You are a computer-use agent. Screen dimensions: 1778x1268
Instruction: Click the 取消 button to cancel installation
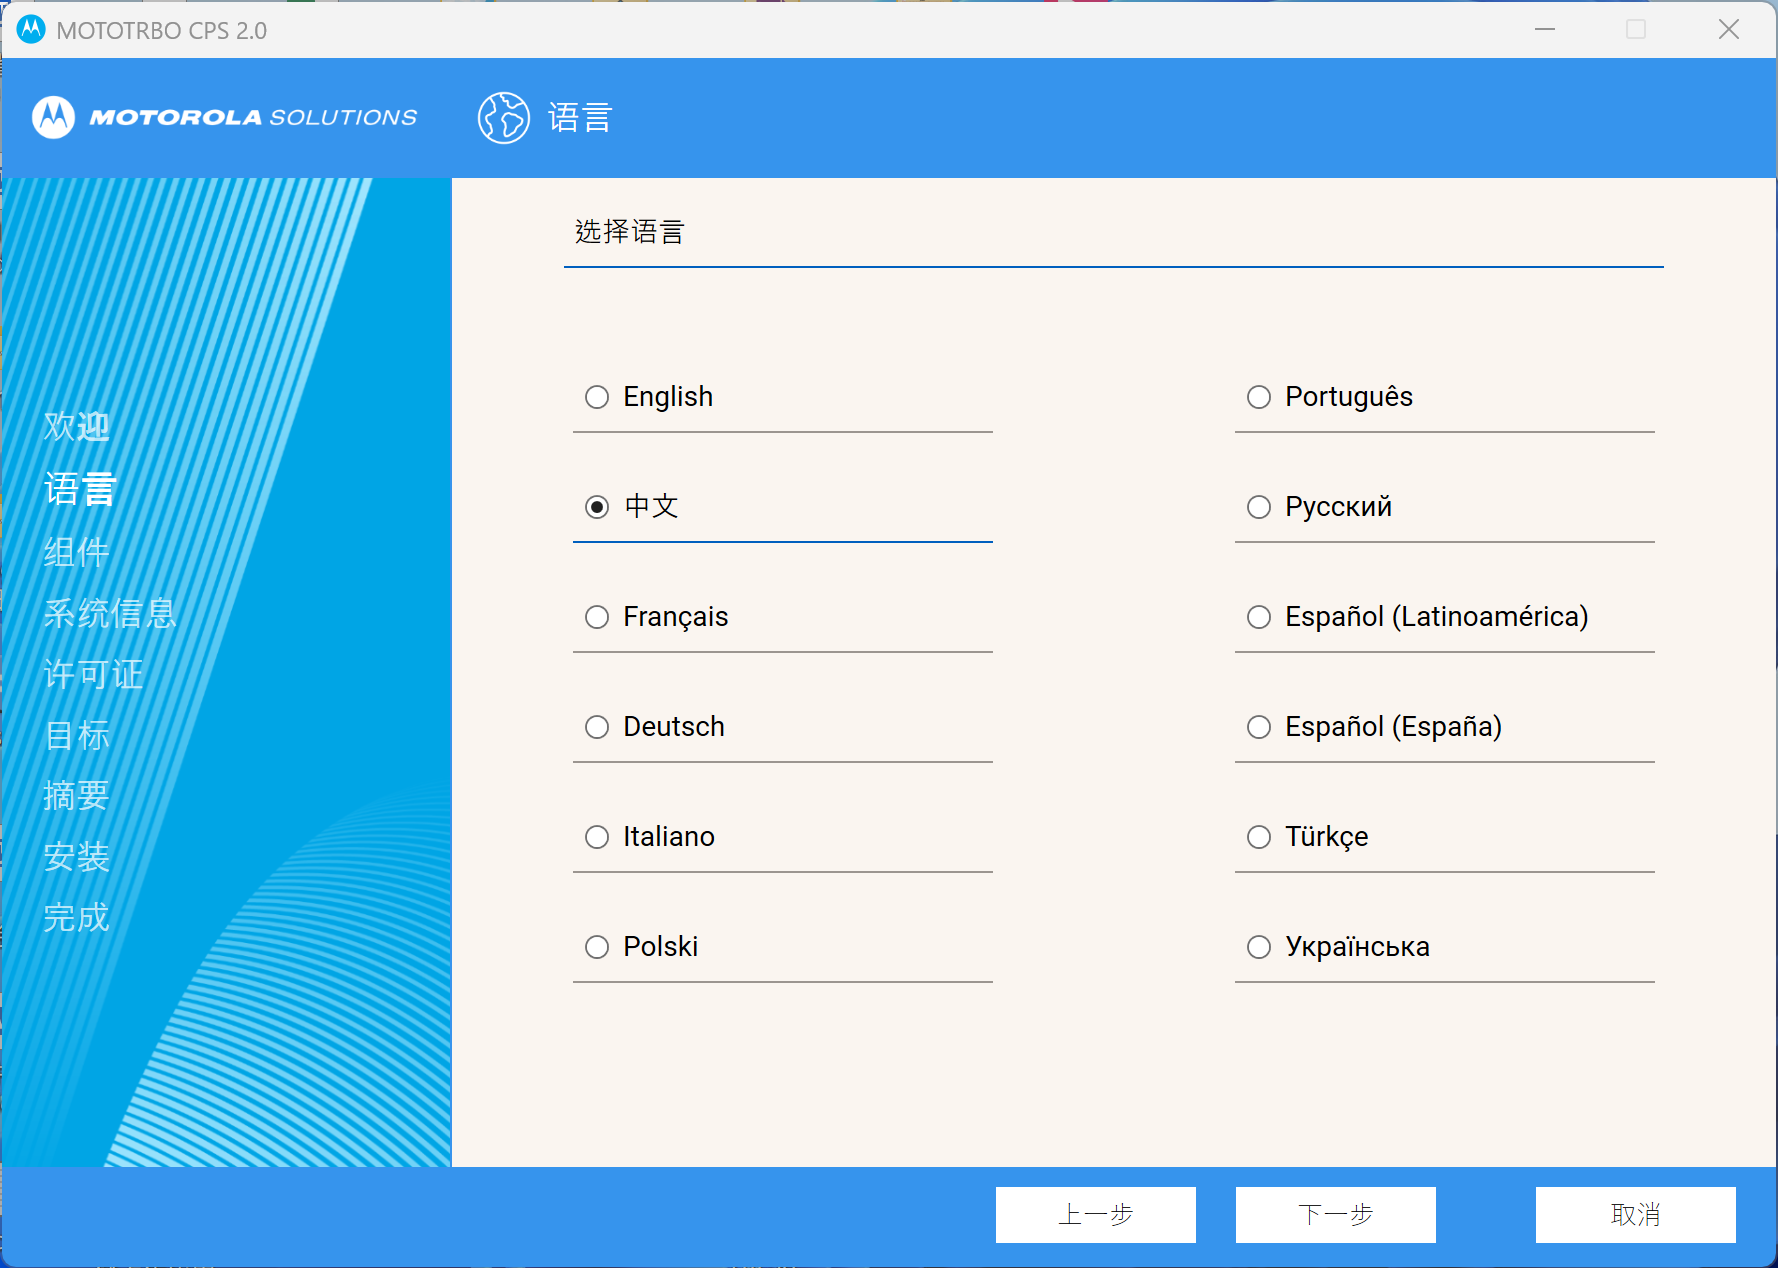1635,1215
